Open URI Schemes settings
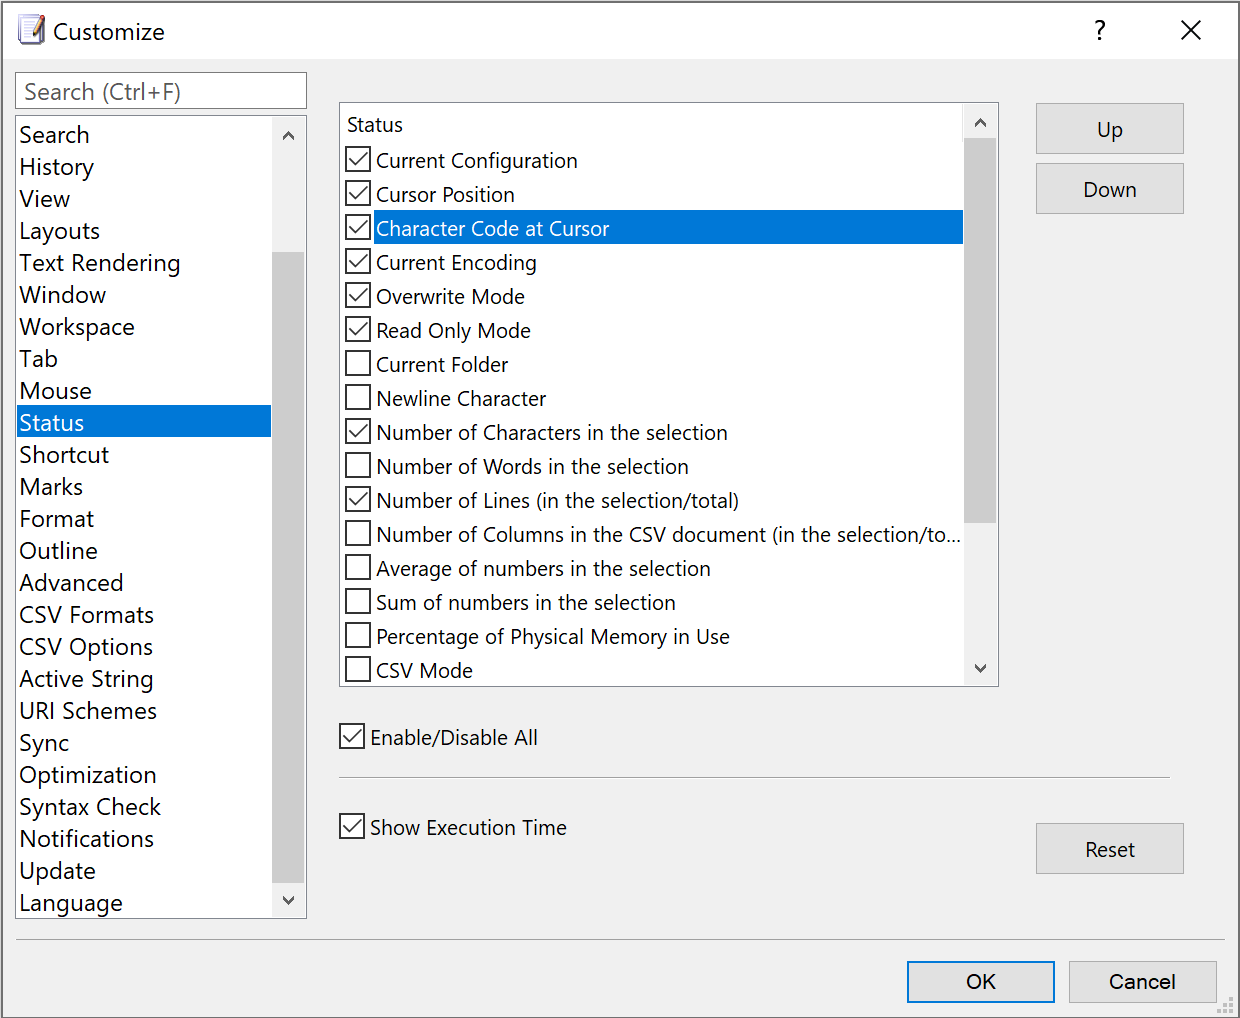The width and height of the screenshot is (1240, 1018). point(144,711)
